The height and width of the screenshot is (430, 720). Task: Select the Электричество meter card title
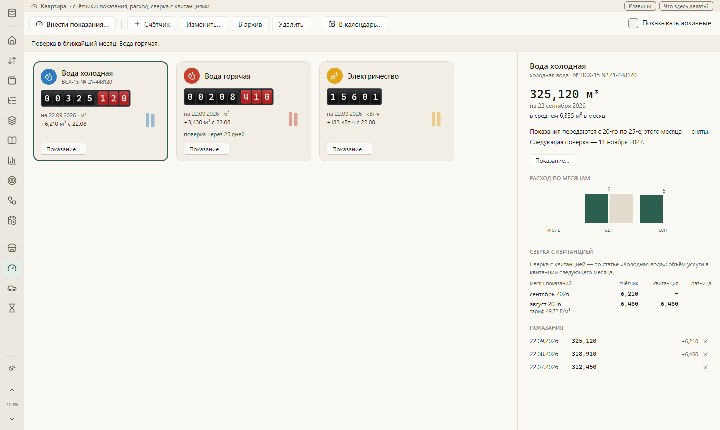click(x=373, y=76)
